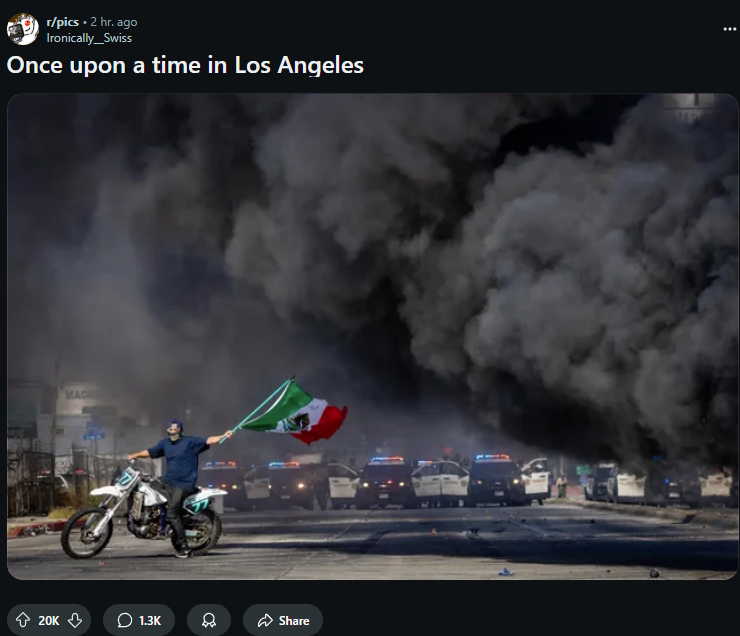Click the share arrow icon
The height and width of the screenshot is (636, 740).
[x=265, y=620]
